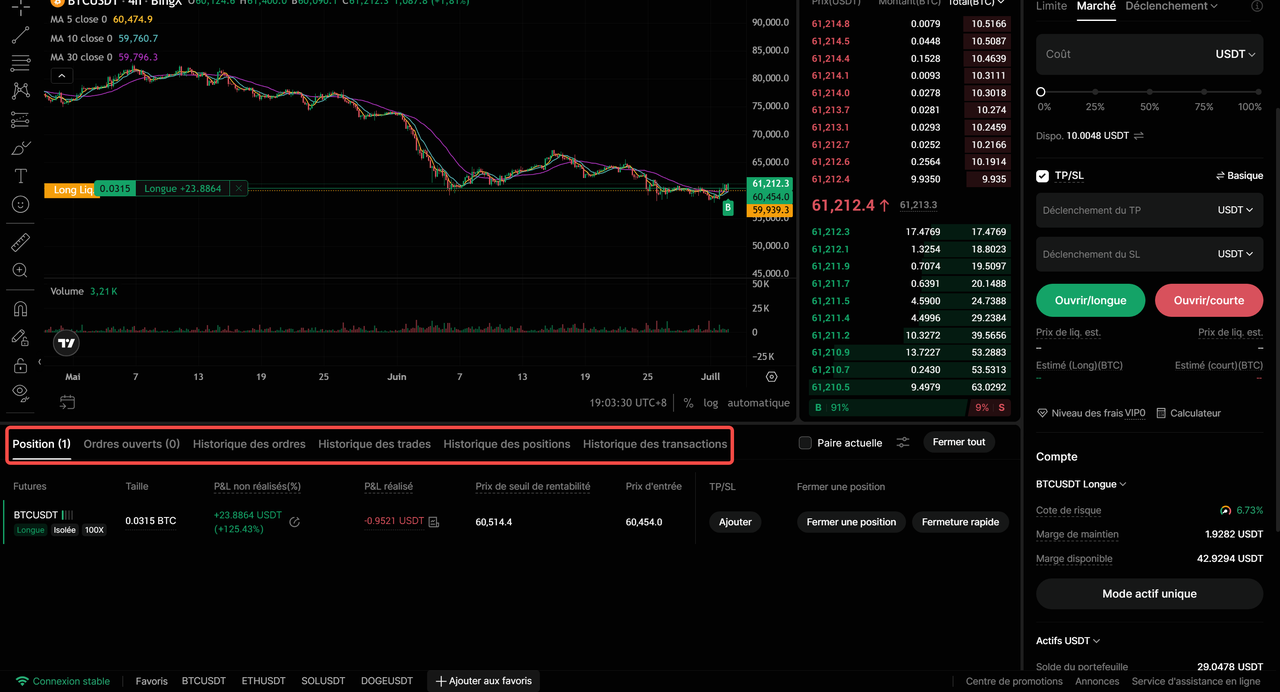Activate the zoom in tool
The width and height of the screenshot is (1280, 692).
point(20,270)
